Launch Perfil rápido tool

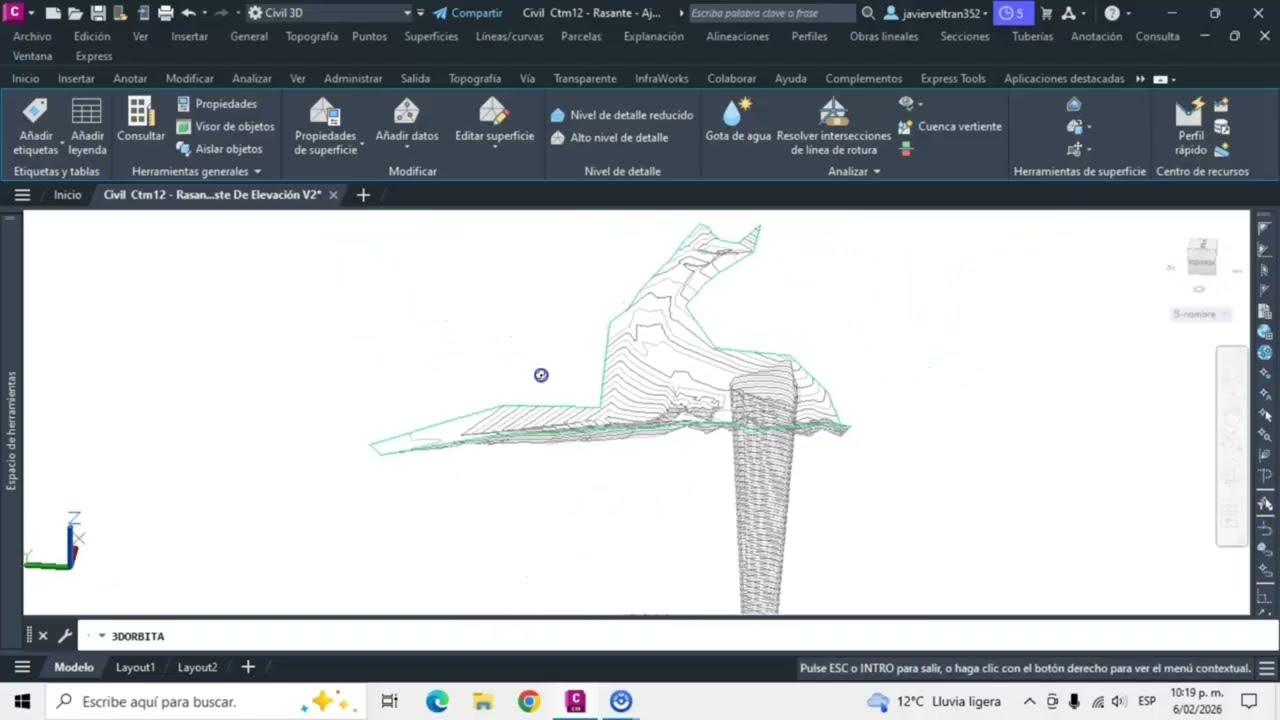point(1190,127)
